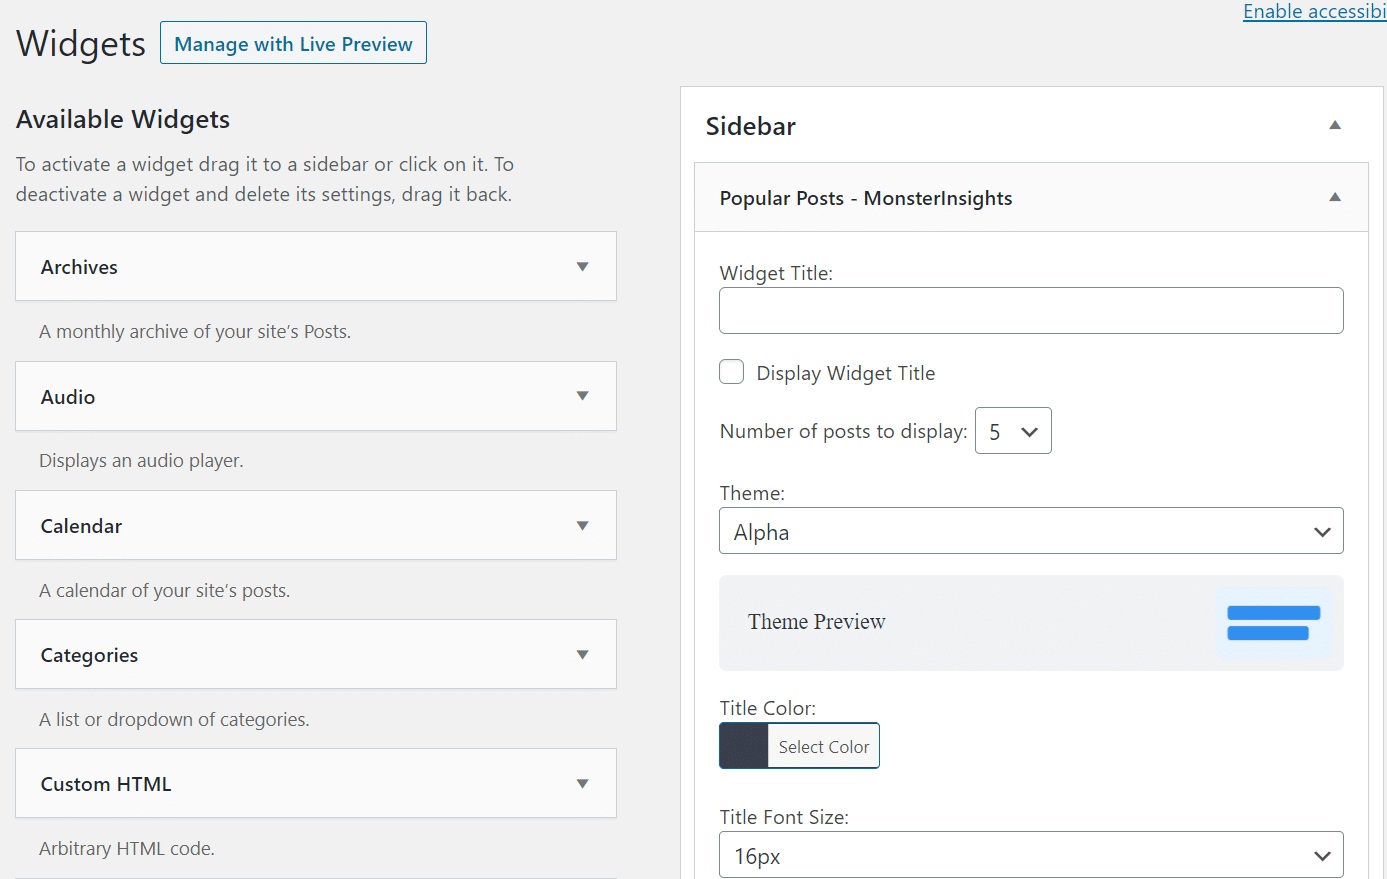Screen dimensions: 1387x879
Task: Expand the Archives widget options
Action: [x=582, y=266]
